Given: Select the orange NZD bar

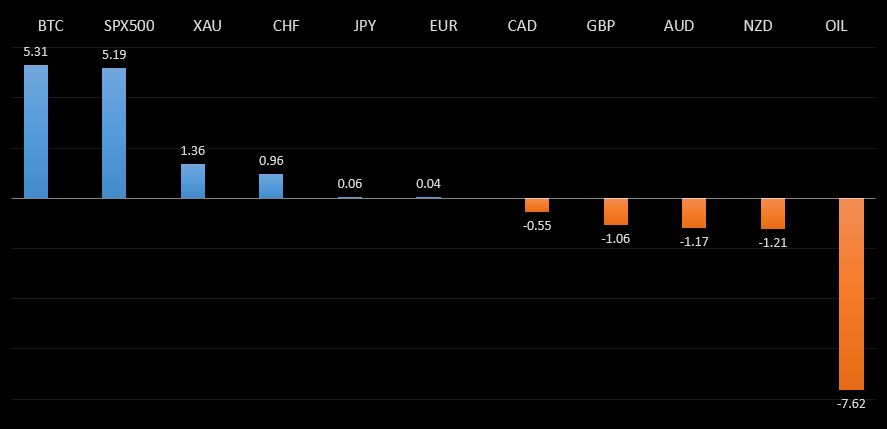Looking at the screenshot, I should click(x=773, y=214).
